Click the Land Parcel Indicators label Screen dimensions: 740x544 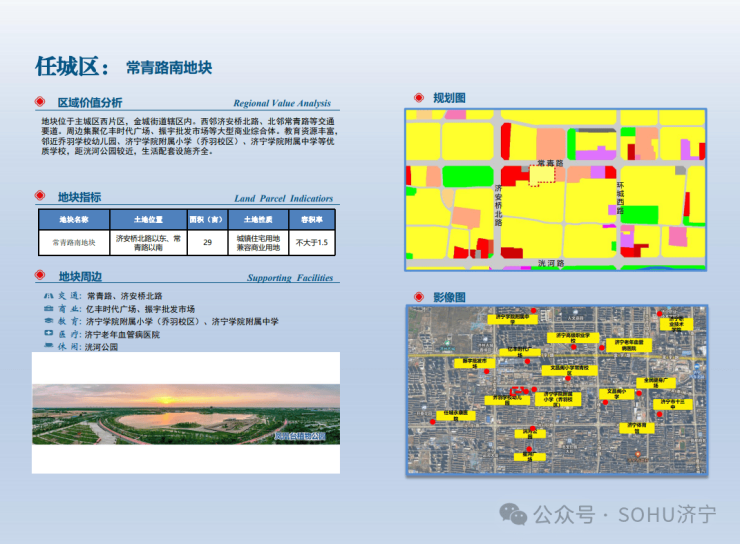coord(284,199)
